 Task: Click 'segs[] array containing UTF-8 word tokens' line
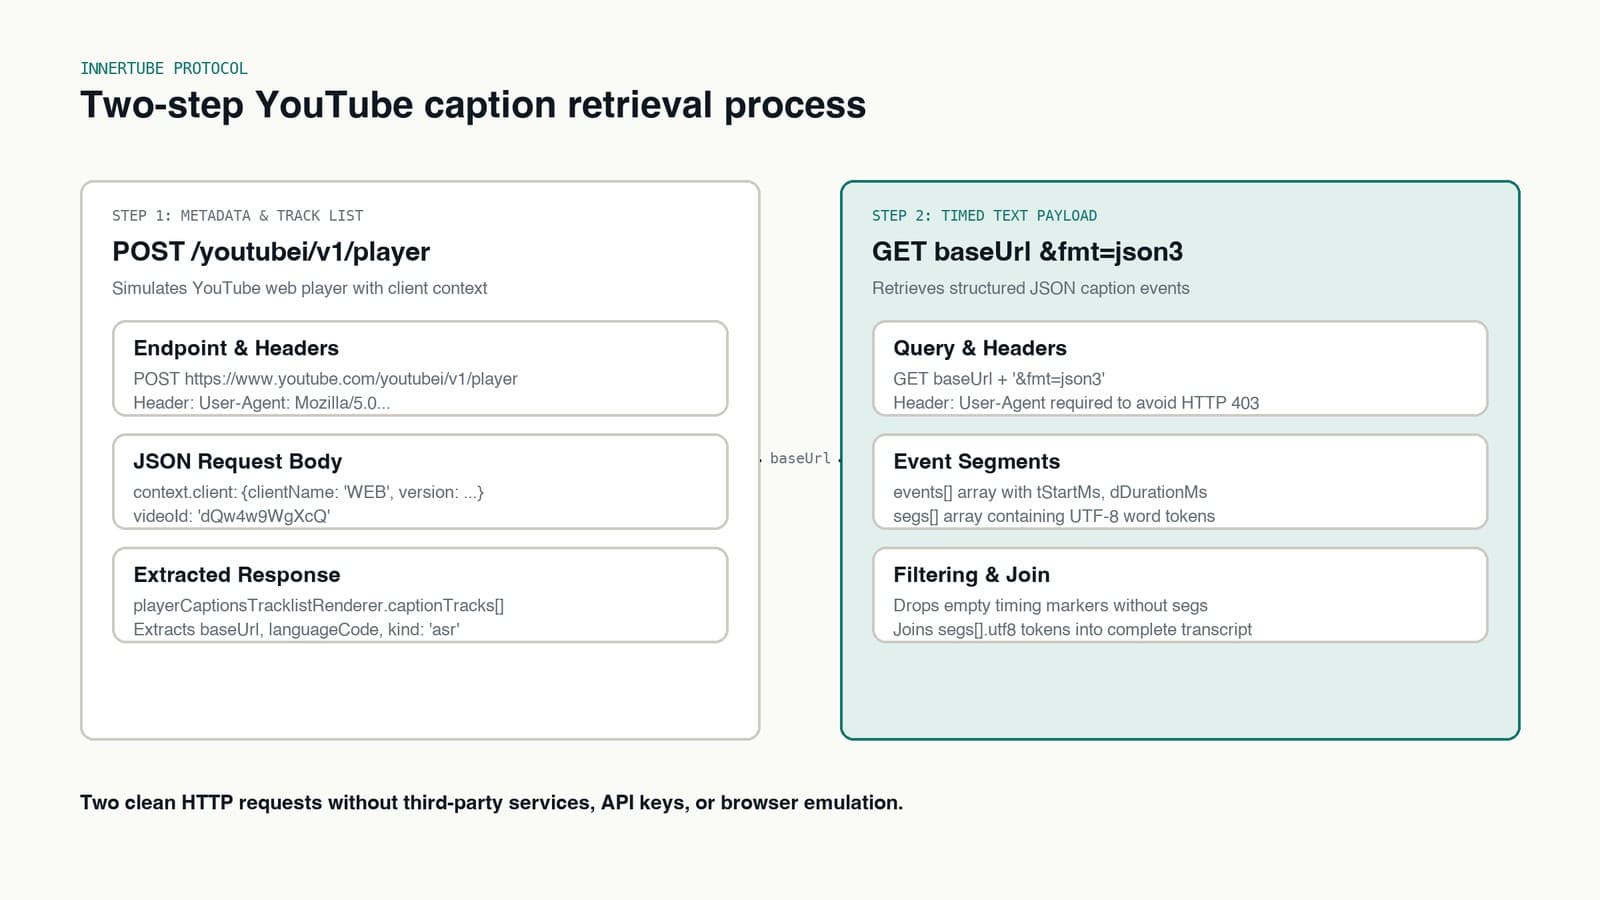(x=1054, y=516)
